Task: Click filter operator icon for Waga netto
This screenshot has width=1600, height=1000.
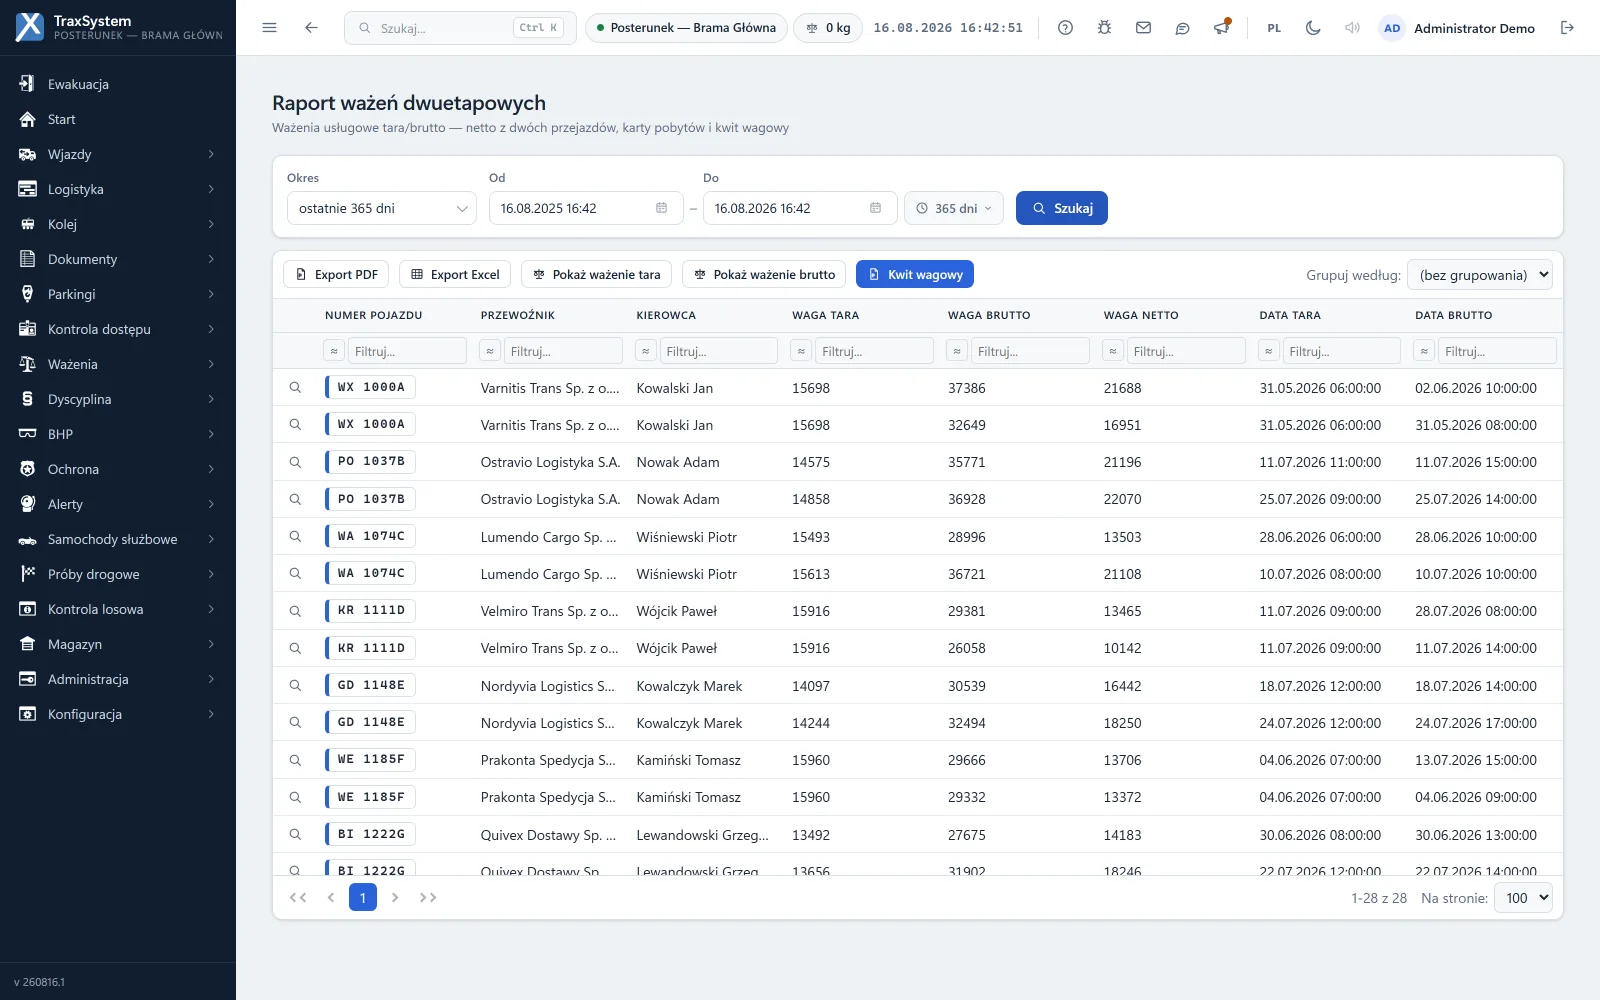Action: pos(1113,351)
